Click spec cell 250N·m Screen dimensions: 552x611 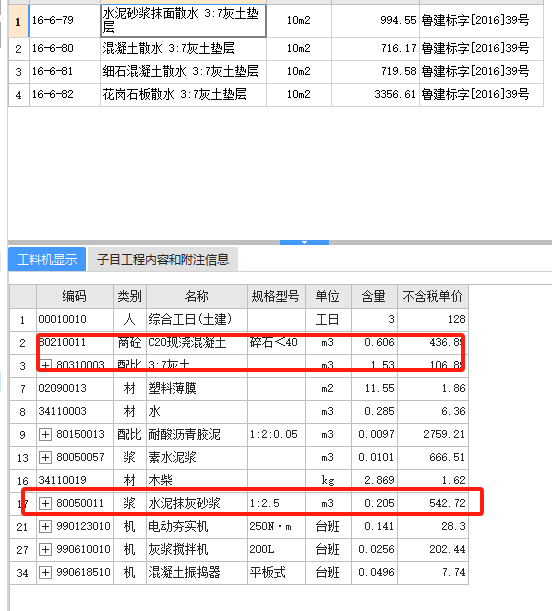click(276, 527)
